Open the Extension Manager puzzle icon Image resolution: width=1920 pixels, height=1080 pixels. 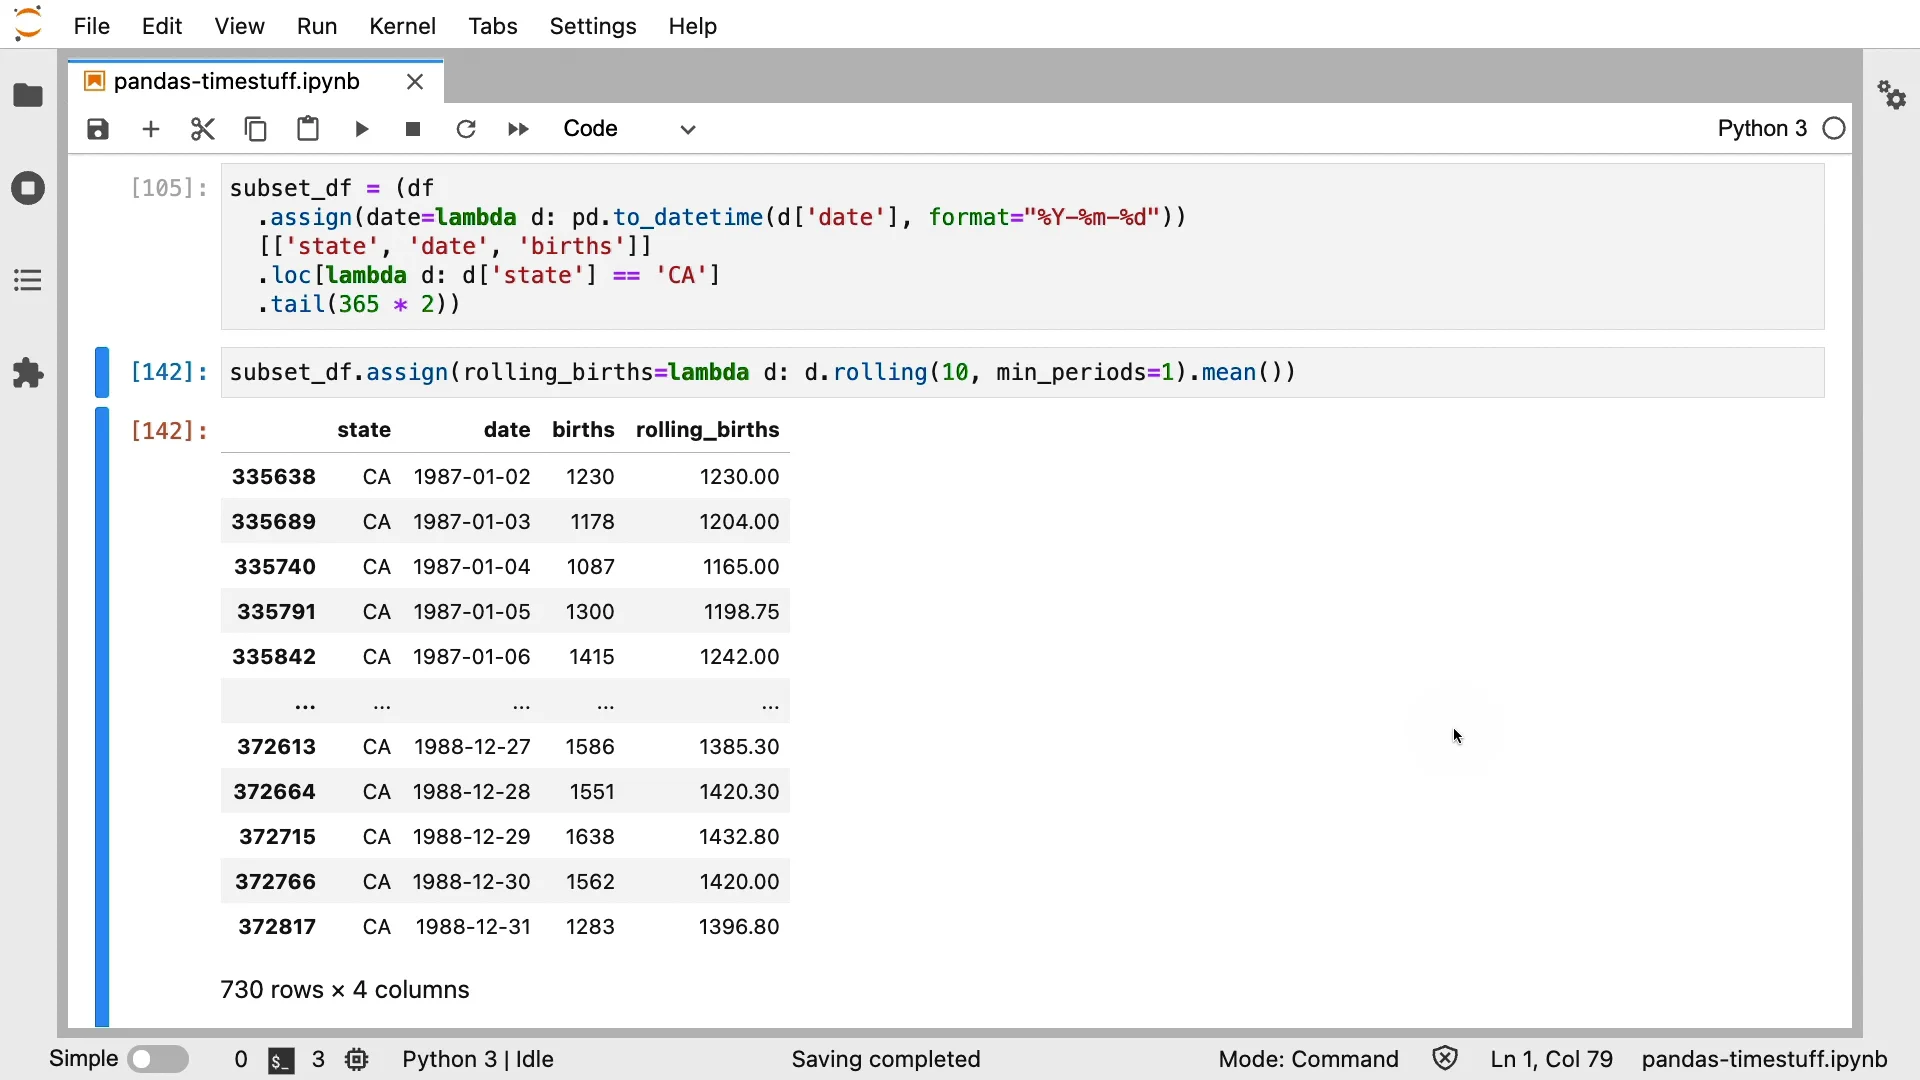[x=28, y=373]
